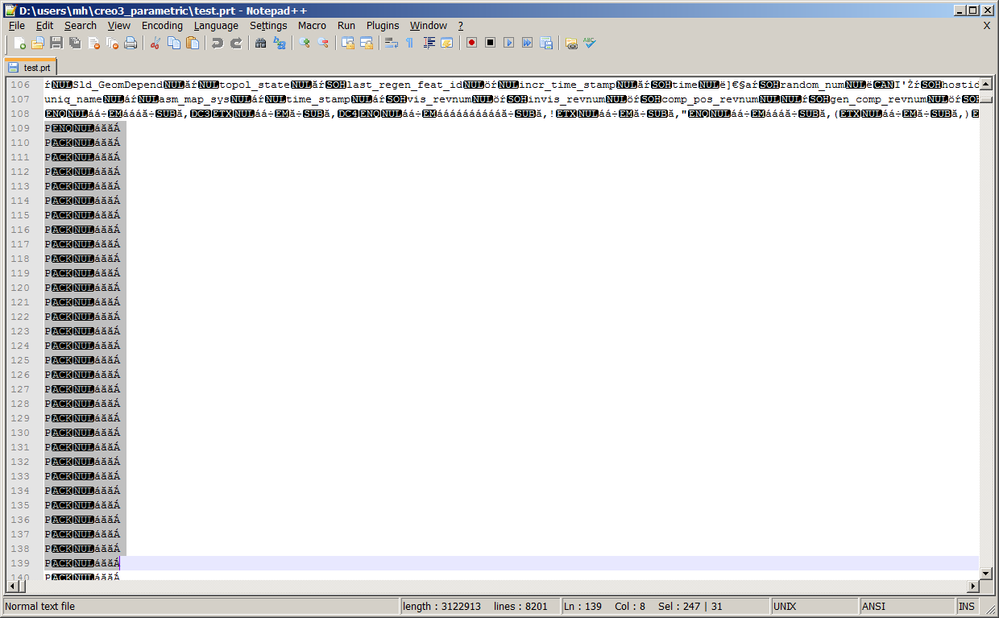
Task: Open the Edit menu
Action: pos(45,25)
